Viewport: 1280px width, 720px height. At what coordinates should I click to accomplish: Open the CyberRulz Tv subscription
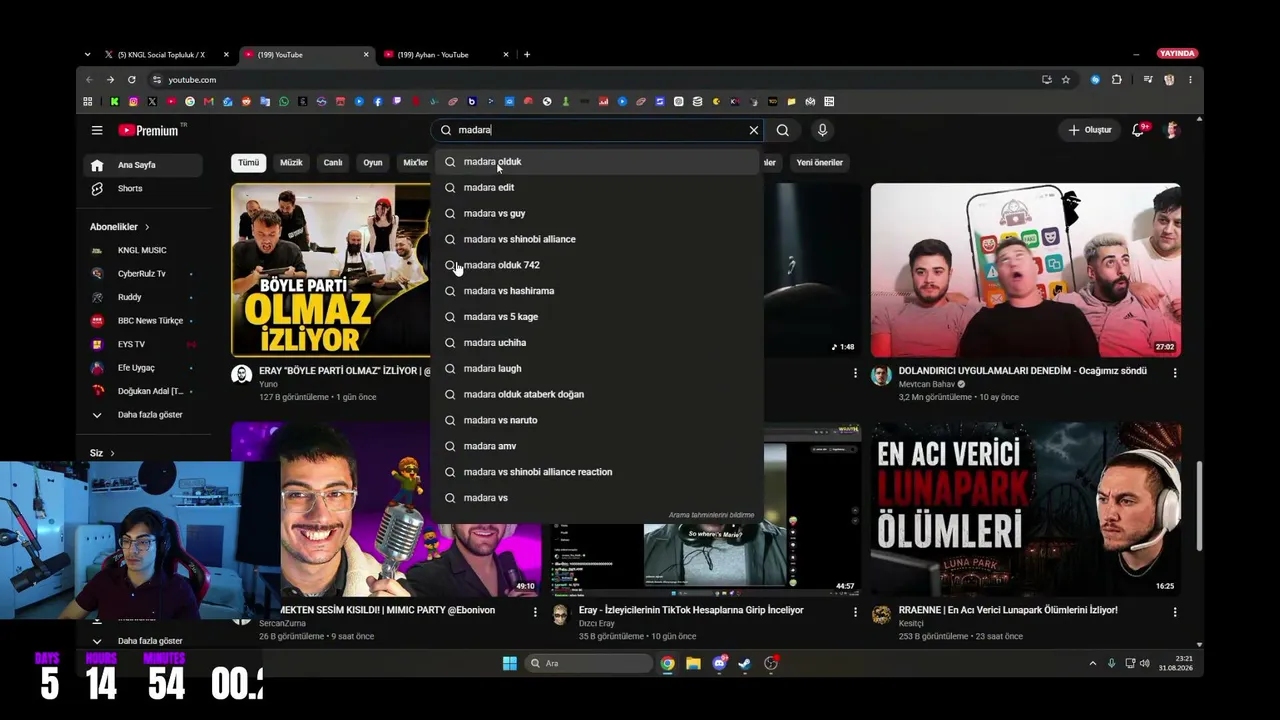tap(143, 274)
